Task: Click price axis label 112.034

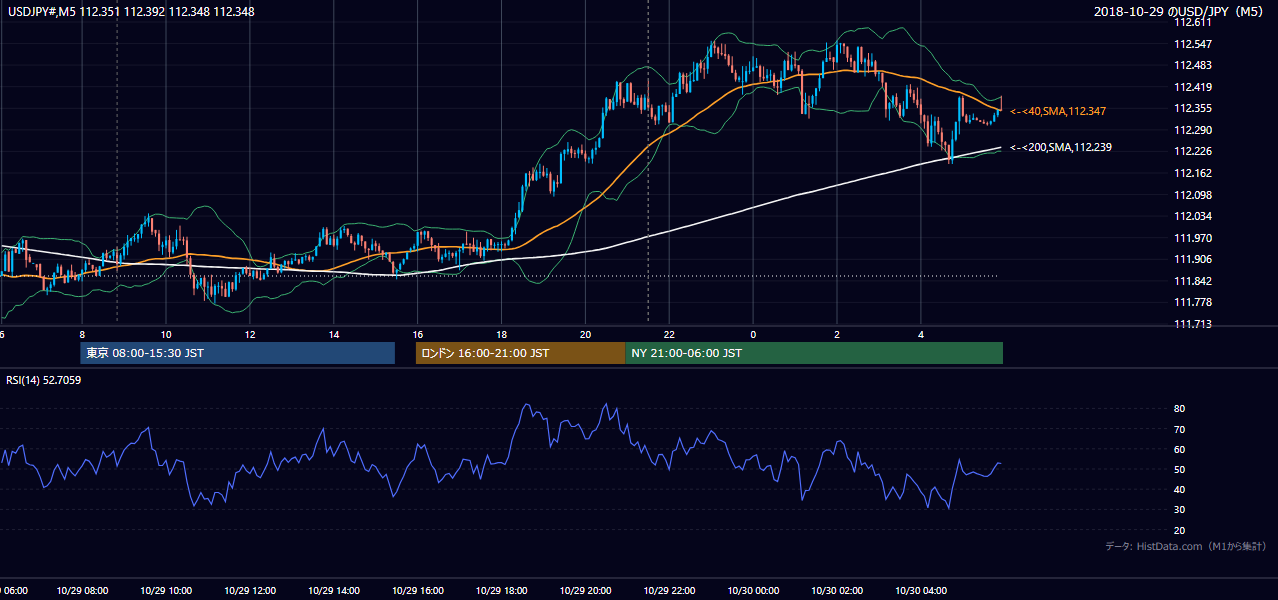Action: 1193,216
